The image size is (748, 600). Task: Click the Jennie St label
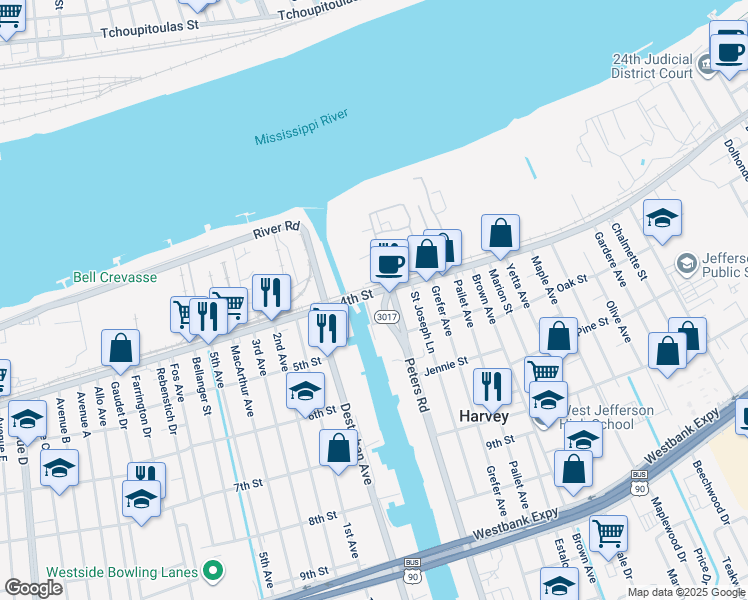tap(446, 366)
